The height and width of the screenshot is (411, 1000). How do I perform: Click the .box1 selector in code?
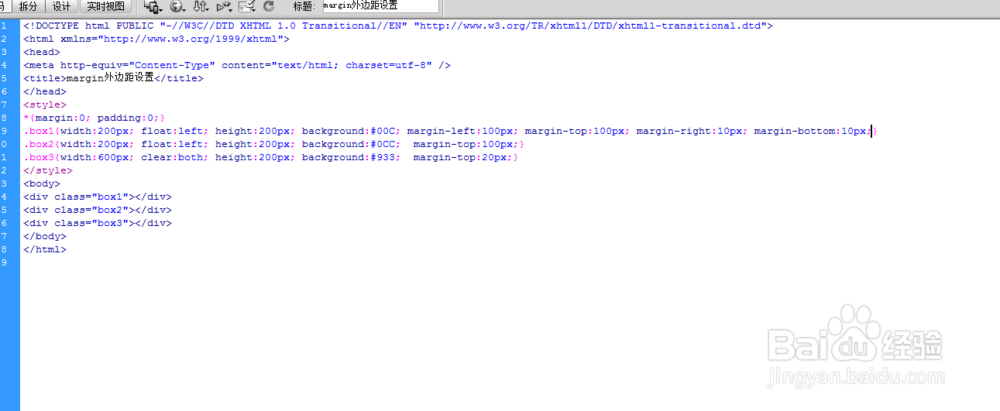tap(38, 131)
